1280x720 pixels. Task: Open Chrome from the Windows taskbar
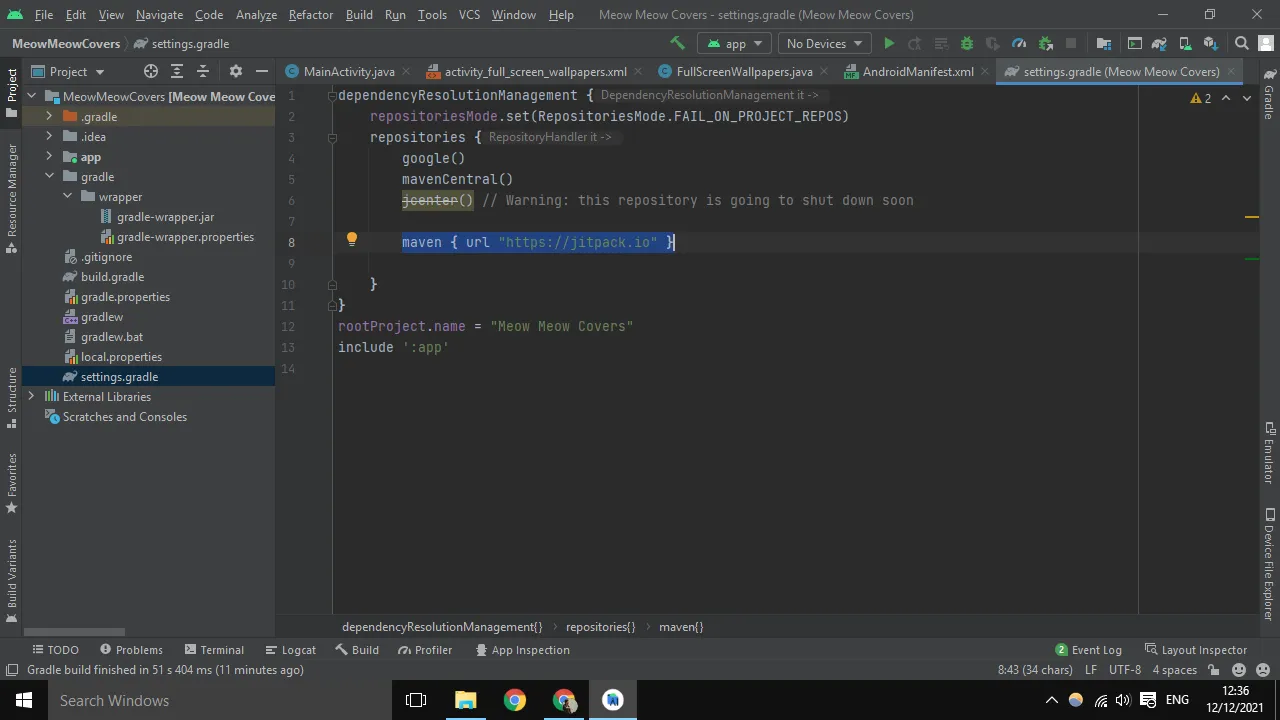click(x=515, y=700)
